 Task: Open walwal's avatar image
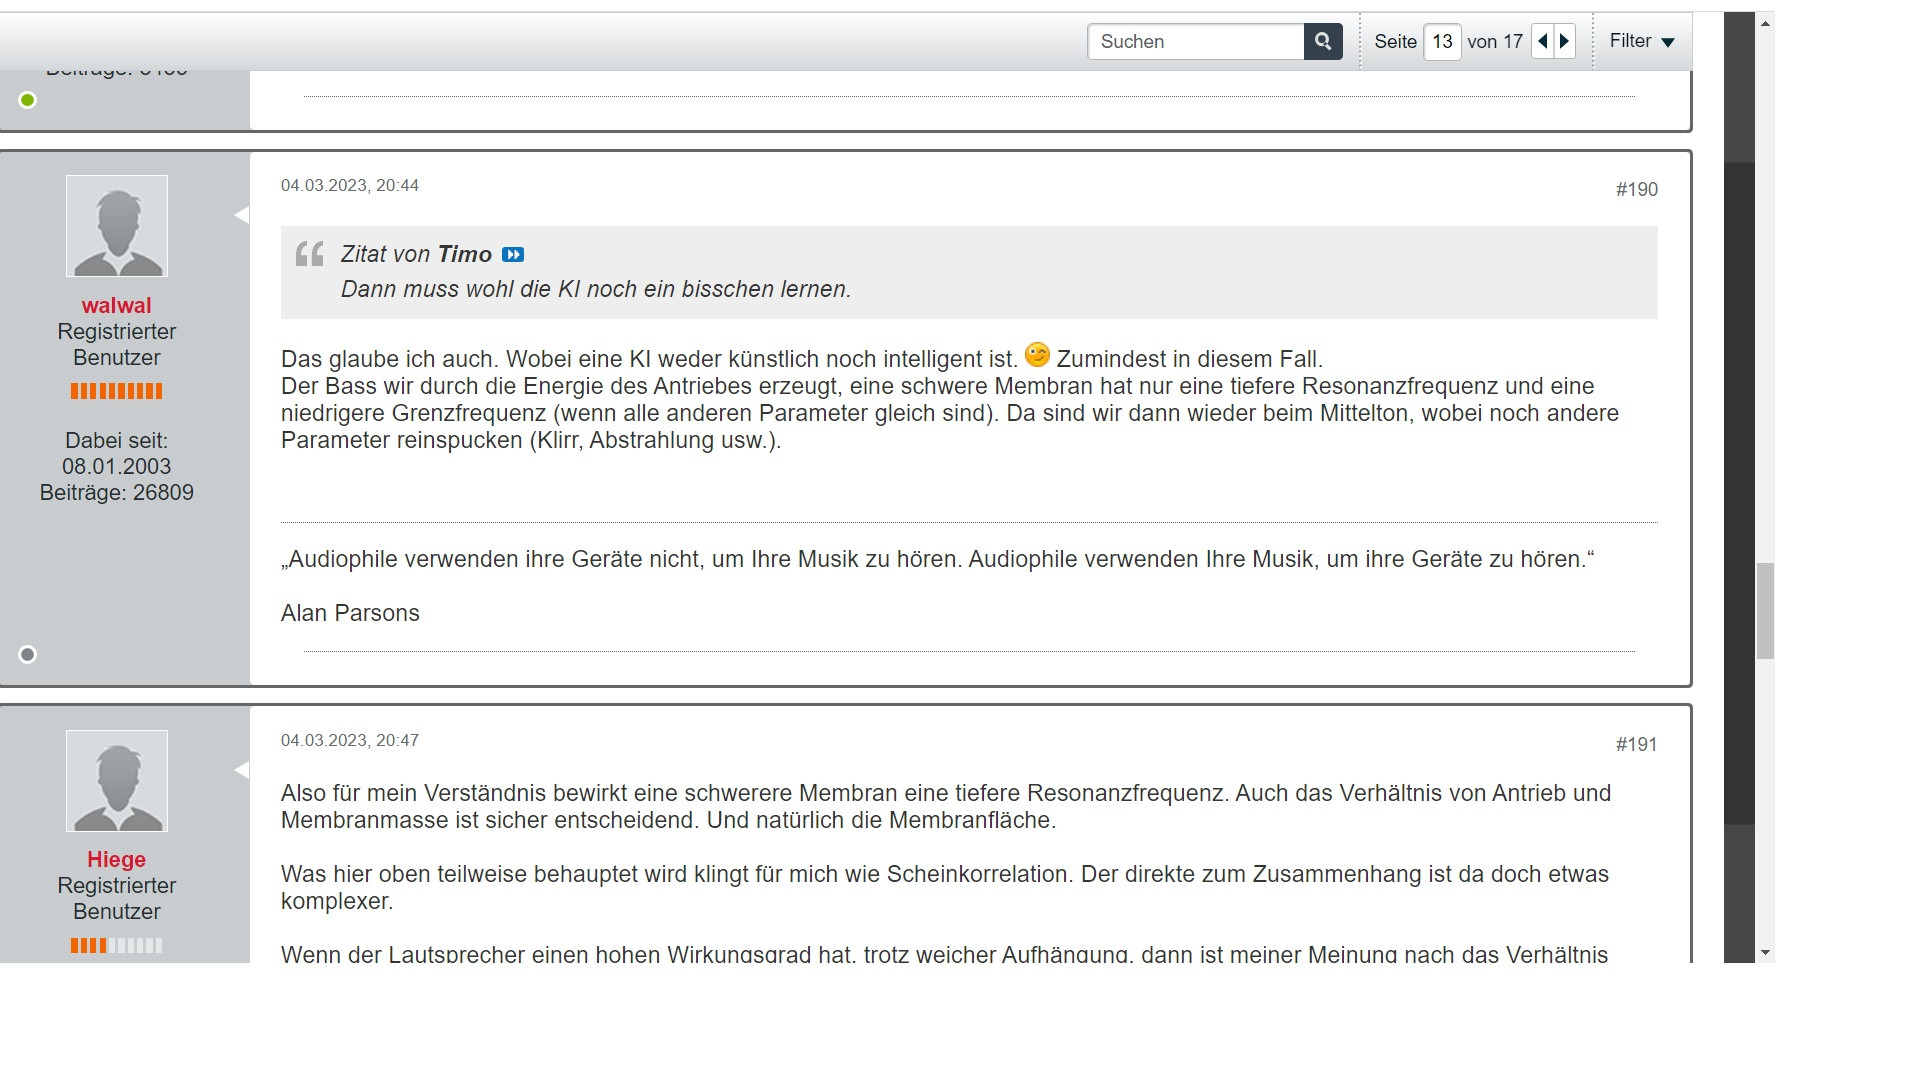117,226
